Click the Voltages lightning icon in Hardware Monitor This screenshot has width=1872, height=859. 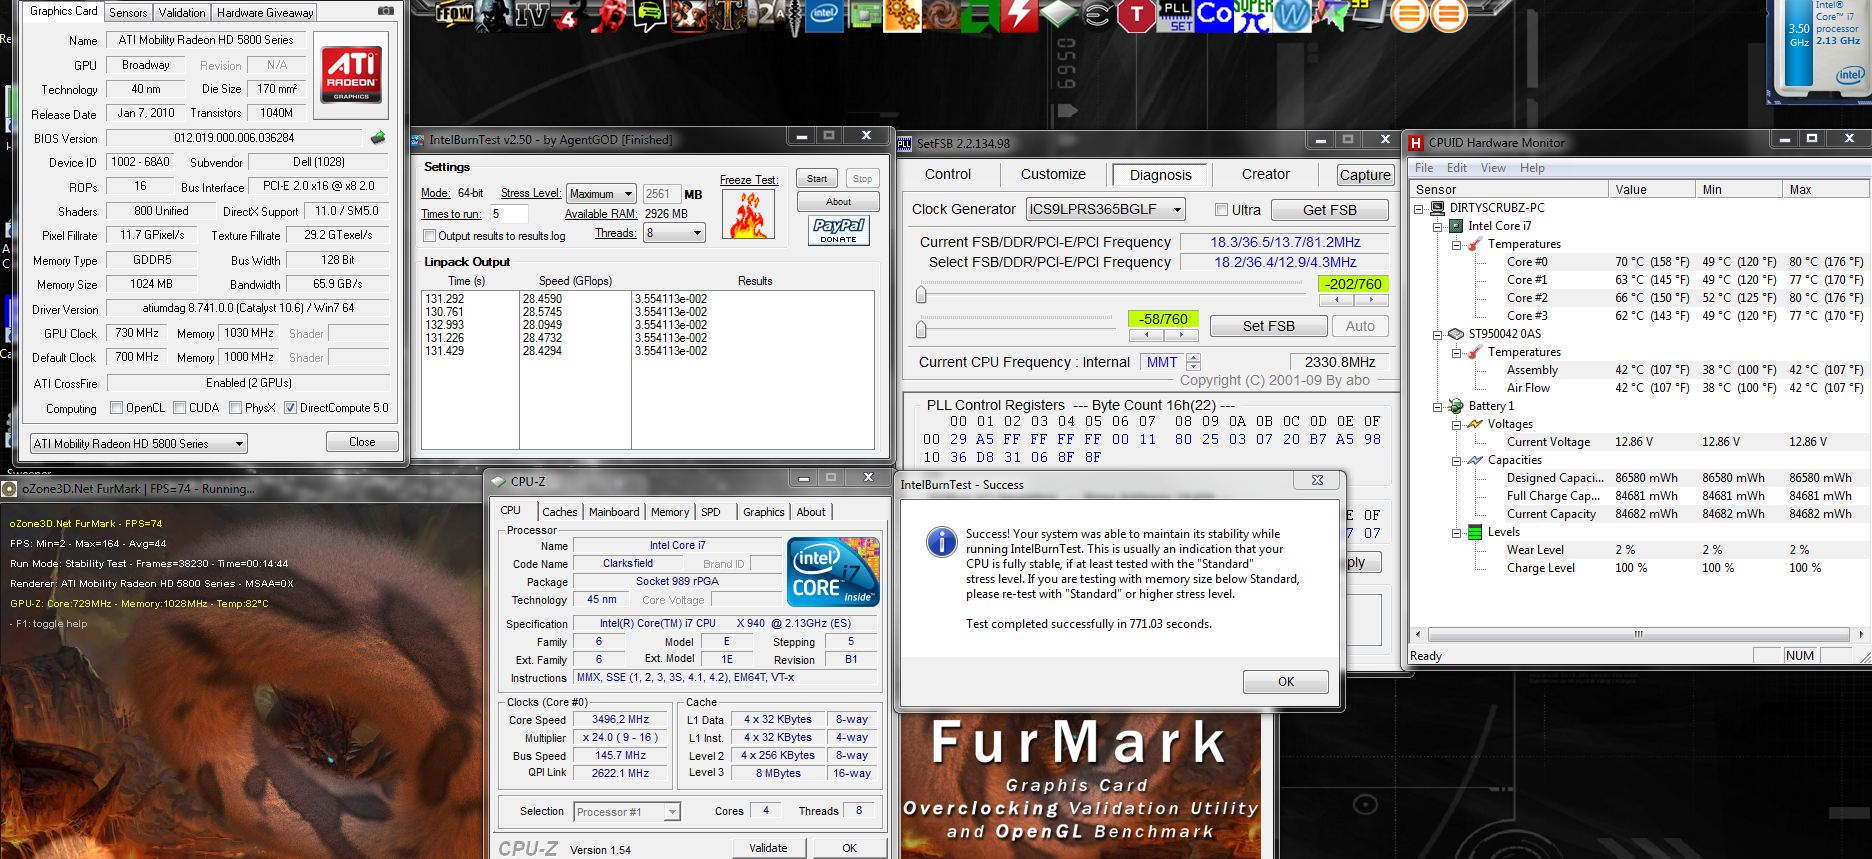1475,424
